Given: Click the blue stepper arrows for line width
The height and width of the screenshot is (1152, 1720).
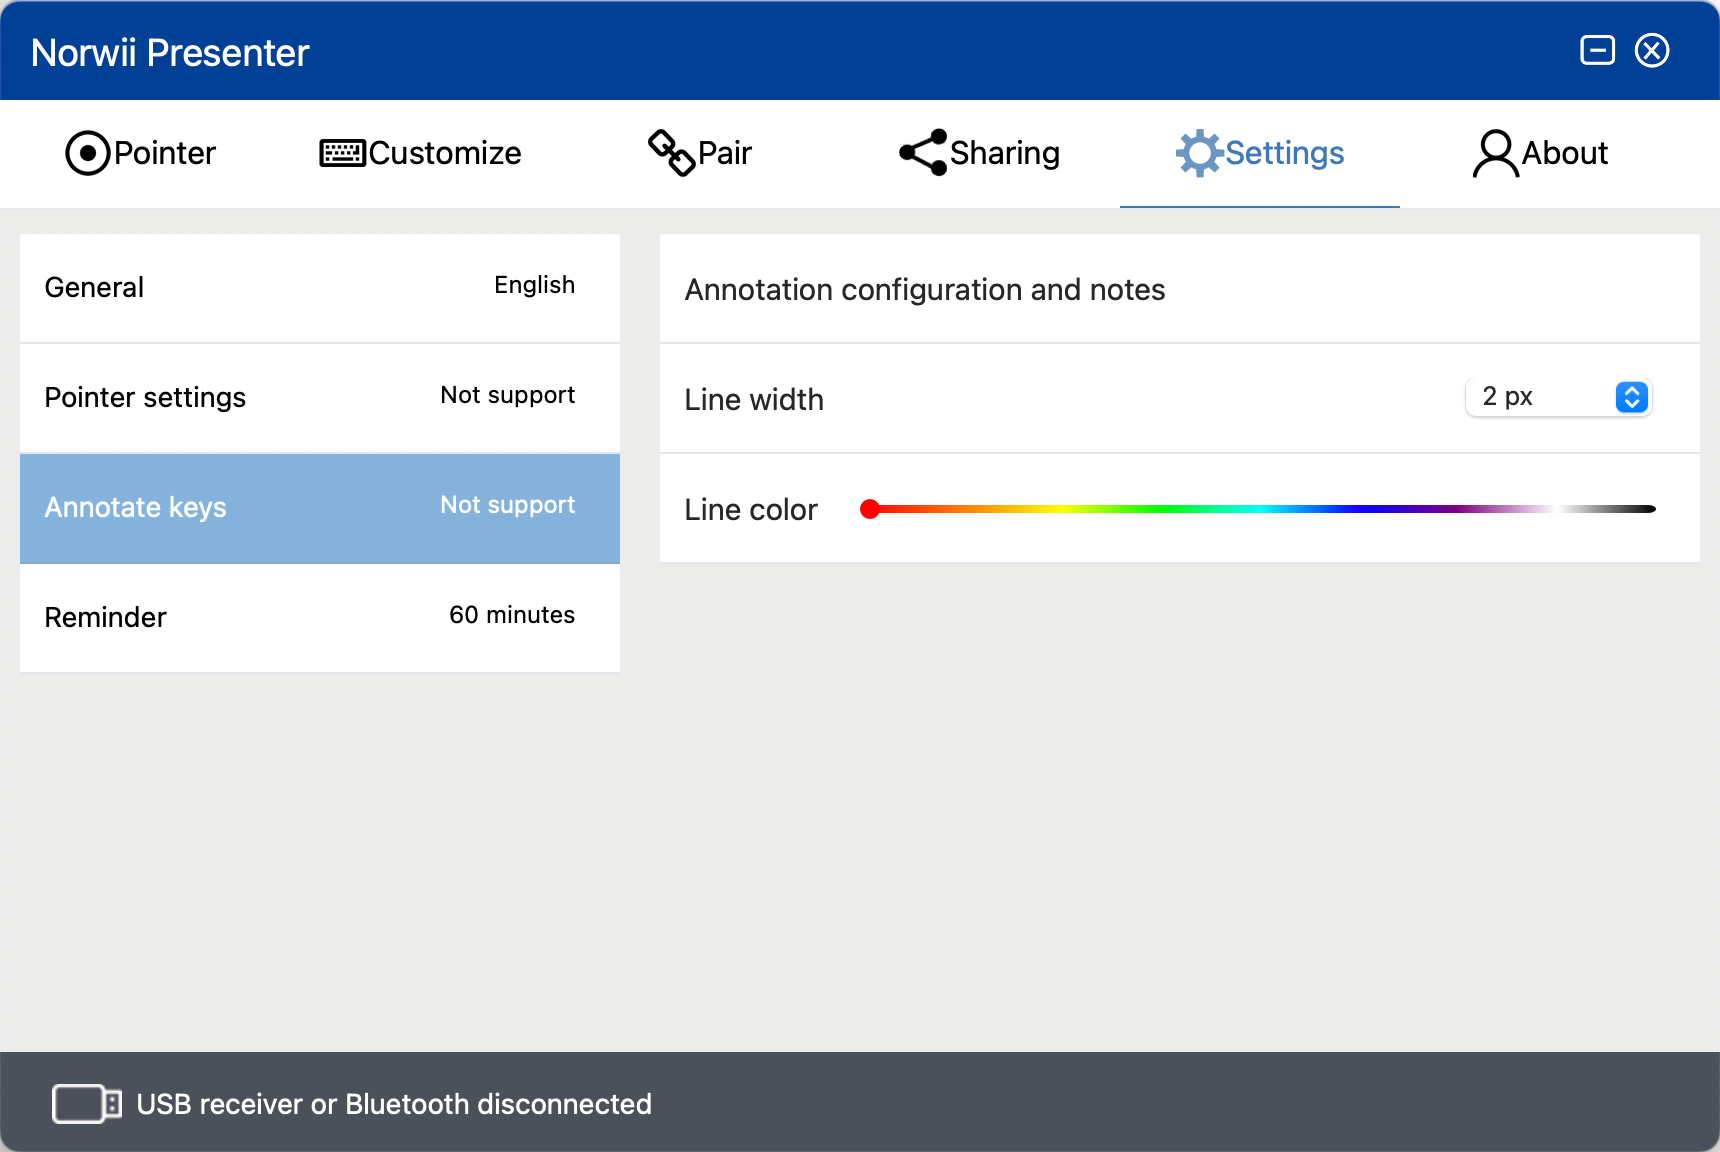Looking at the screenshot, I should click(x=1632, y=397).
